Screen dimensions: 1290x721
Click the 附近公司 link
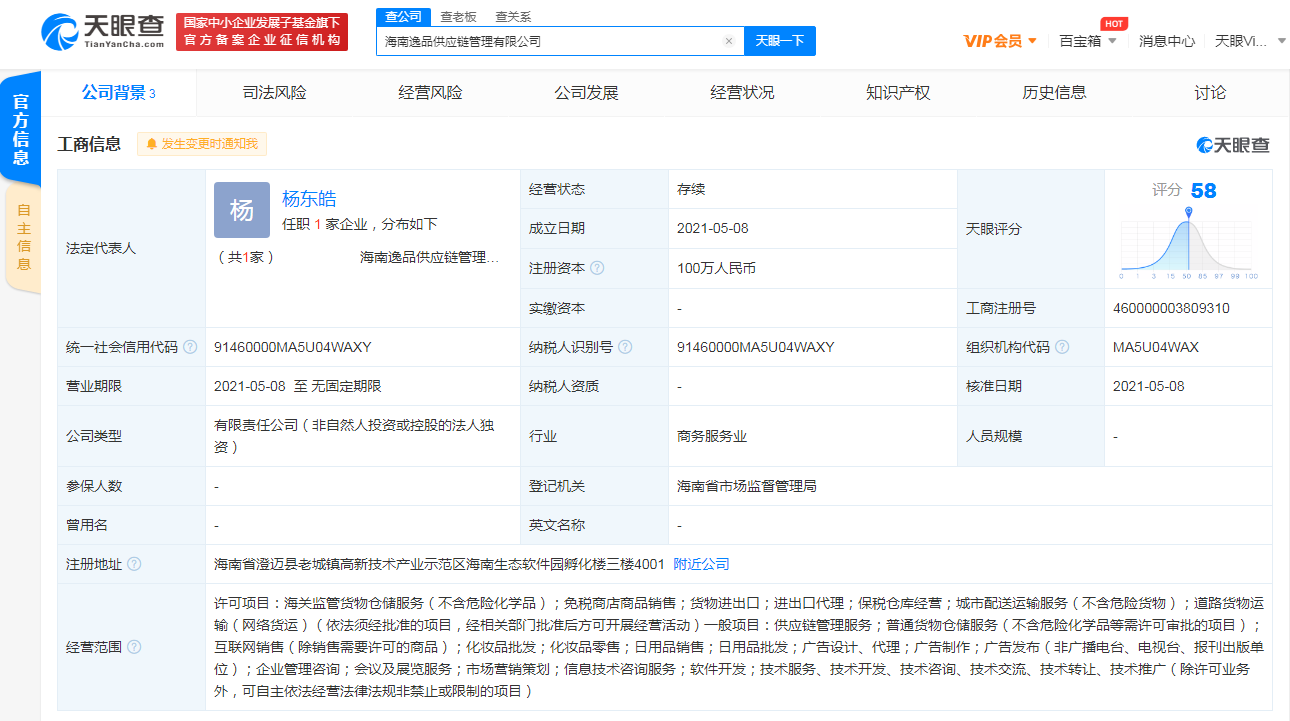click(702, 564)
